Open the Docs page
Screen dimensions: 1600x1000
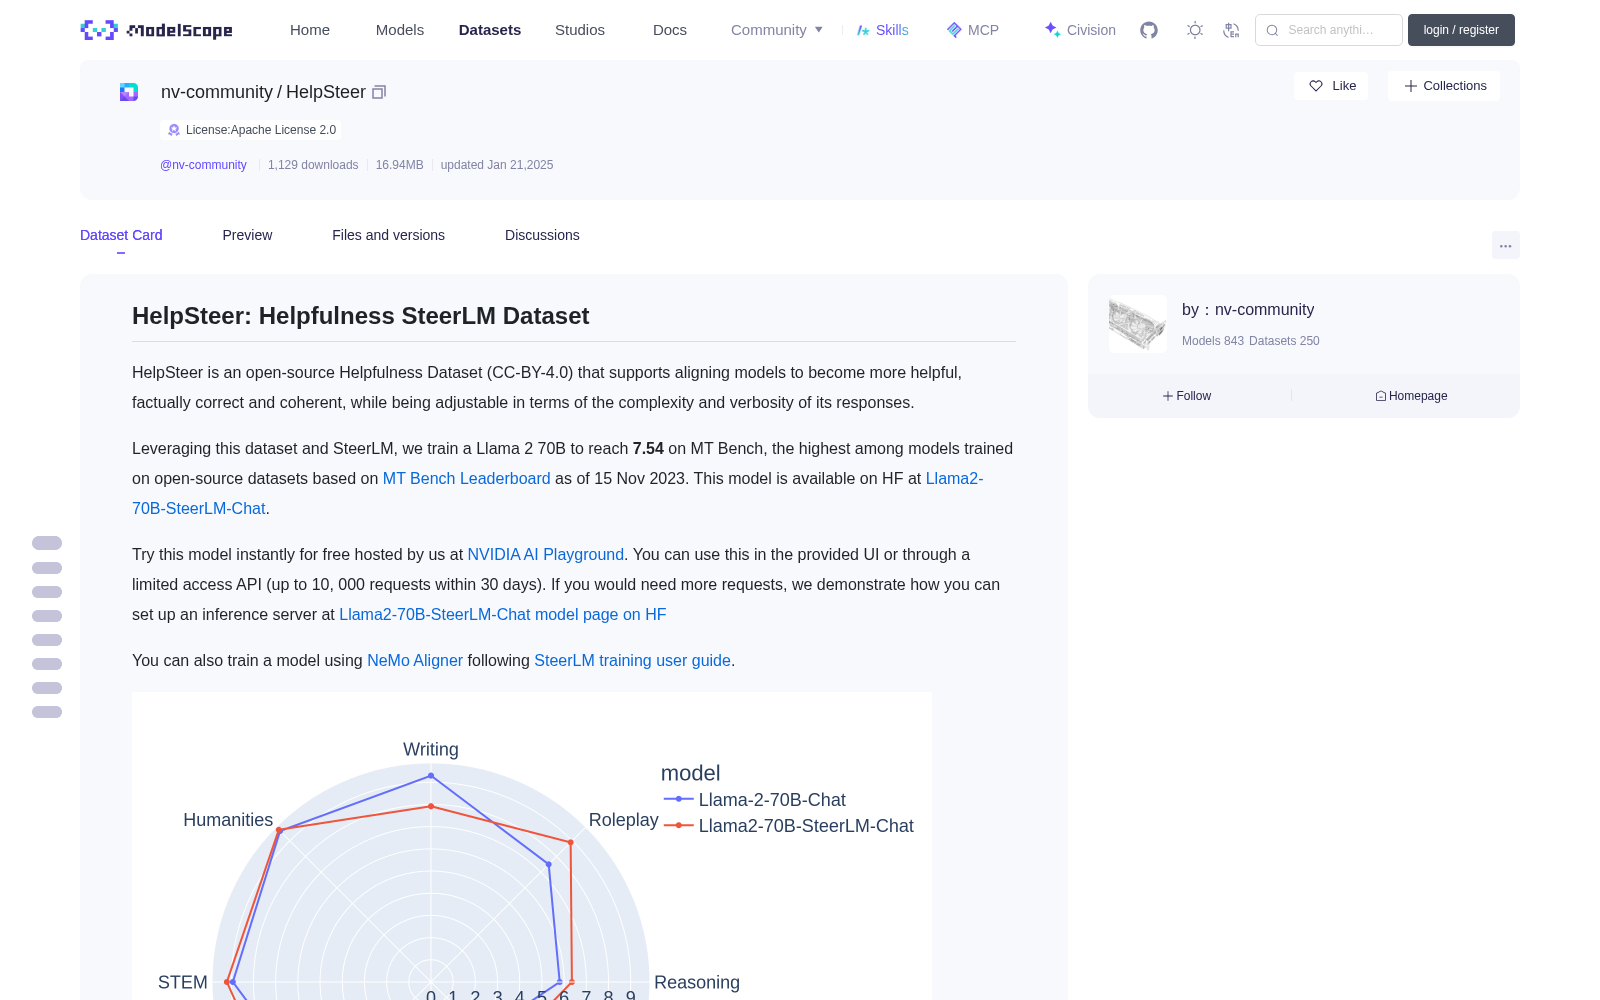670,30
